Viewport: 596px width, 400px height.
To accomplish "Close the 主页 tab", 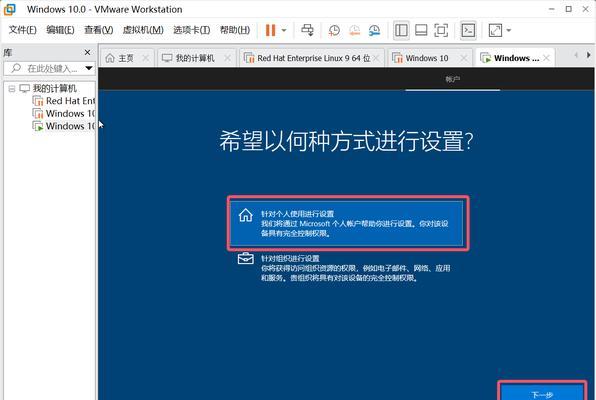I will [146, 58].
